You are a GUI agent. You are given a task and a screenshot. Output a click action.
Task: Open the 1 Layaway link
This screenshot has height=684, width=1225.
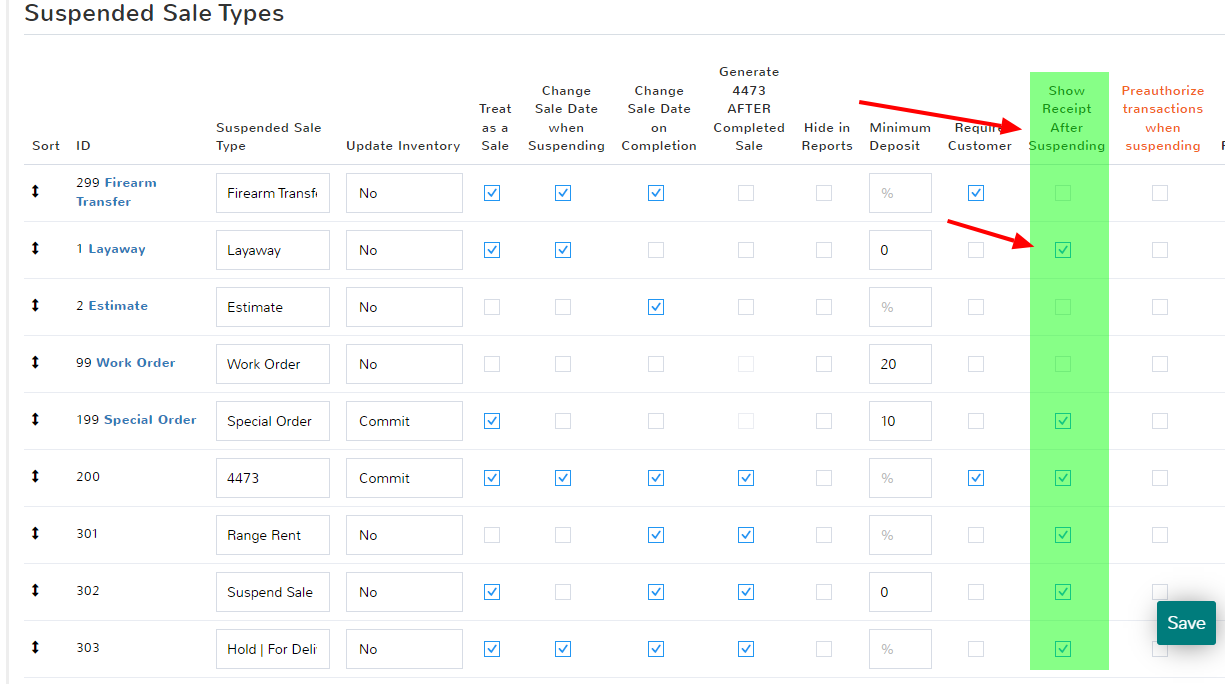point(111,249)
